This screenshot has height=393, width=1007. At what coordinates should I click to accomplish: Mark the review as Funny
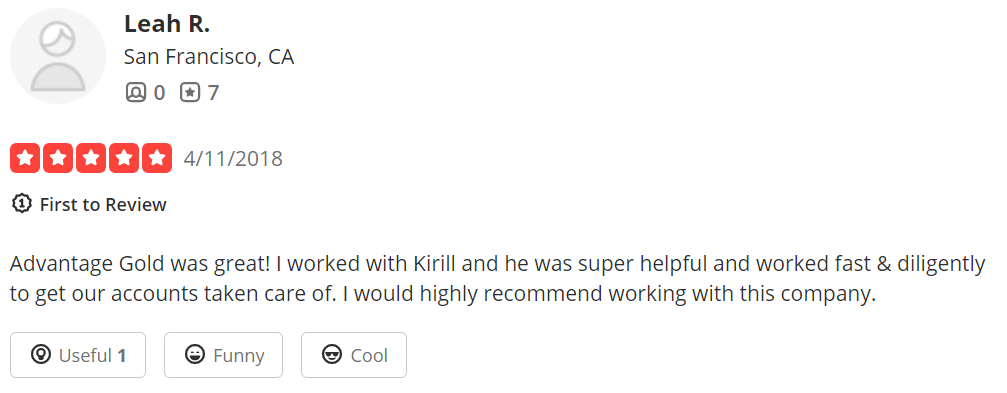(223, 355)
